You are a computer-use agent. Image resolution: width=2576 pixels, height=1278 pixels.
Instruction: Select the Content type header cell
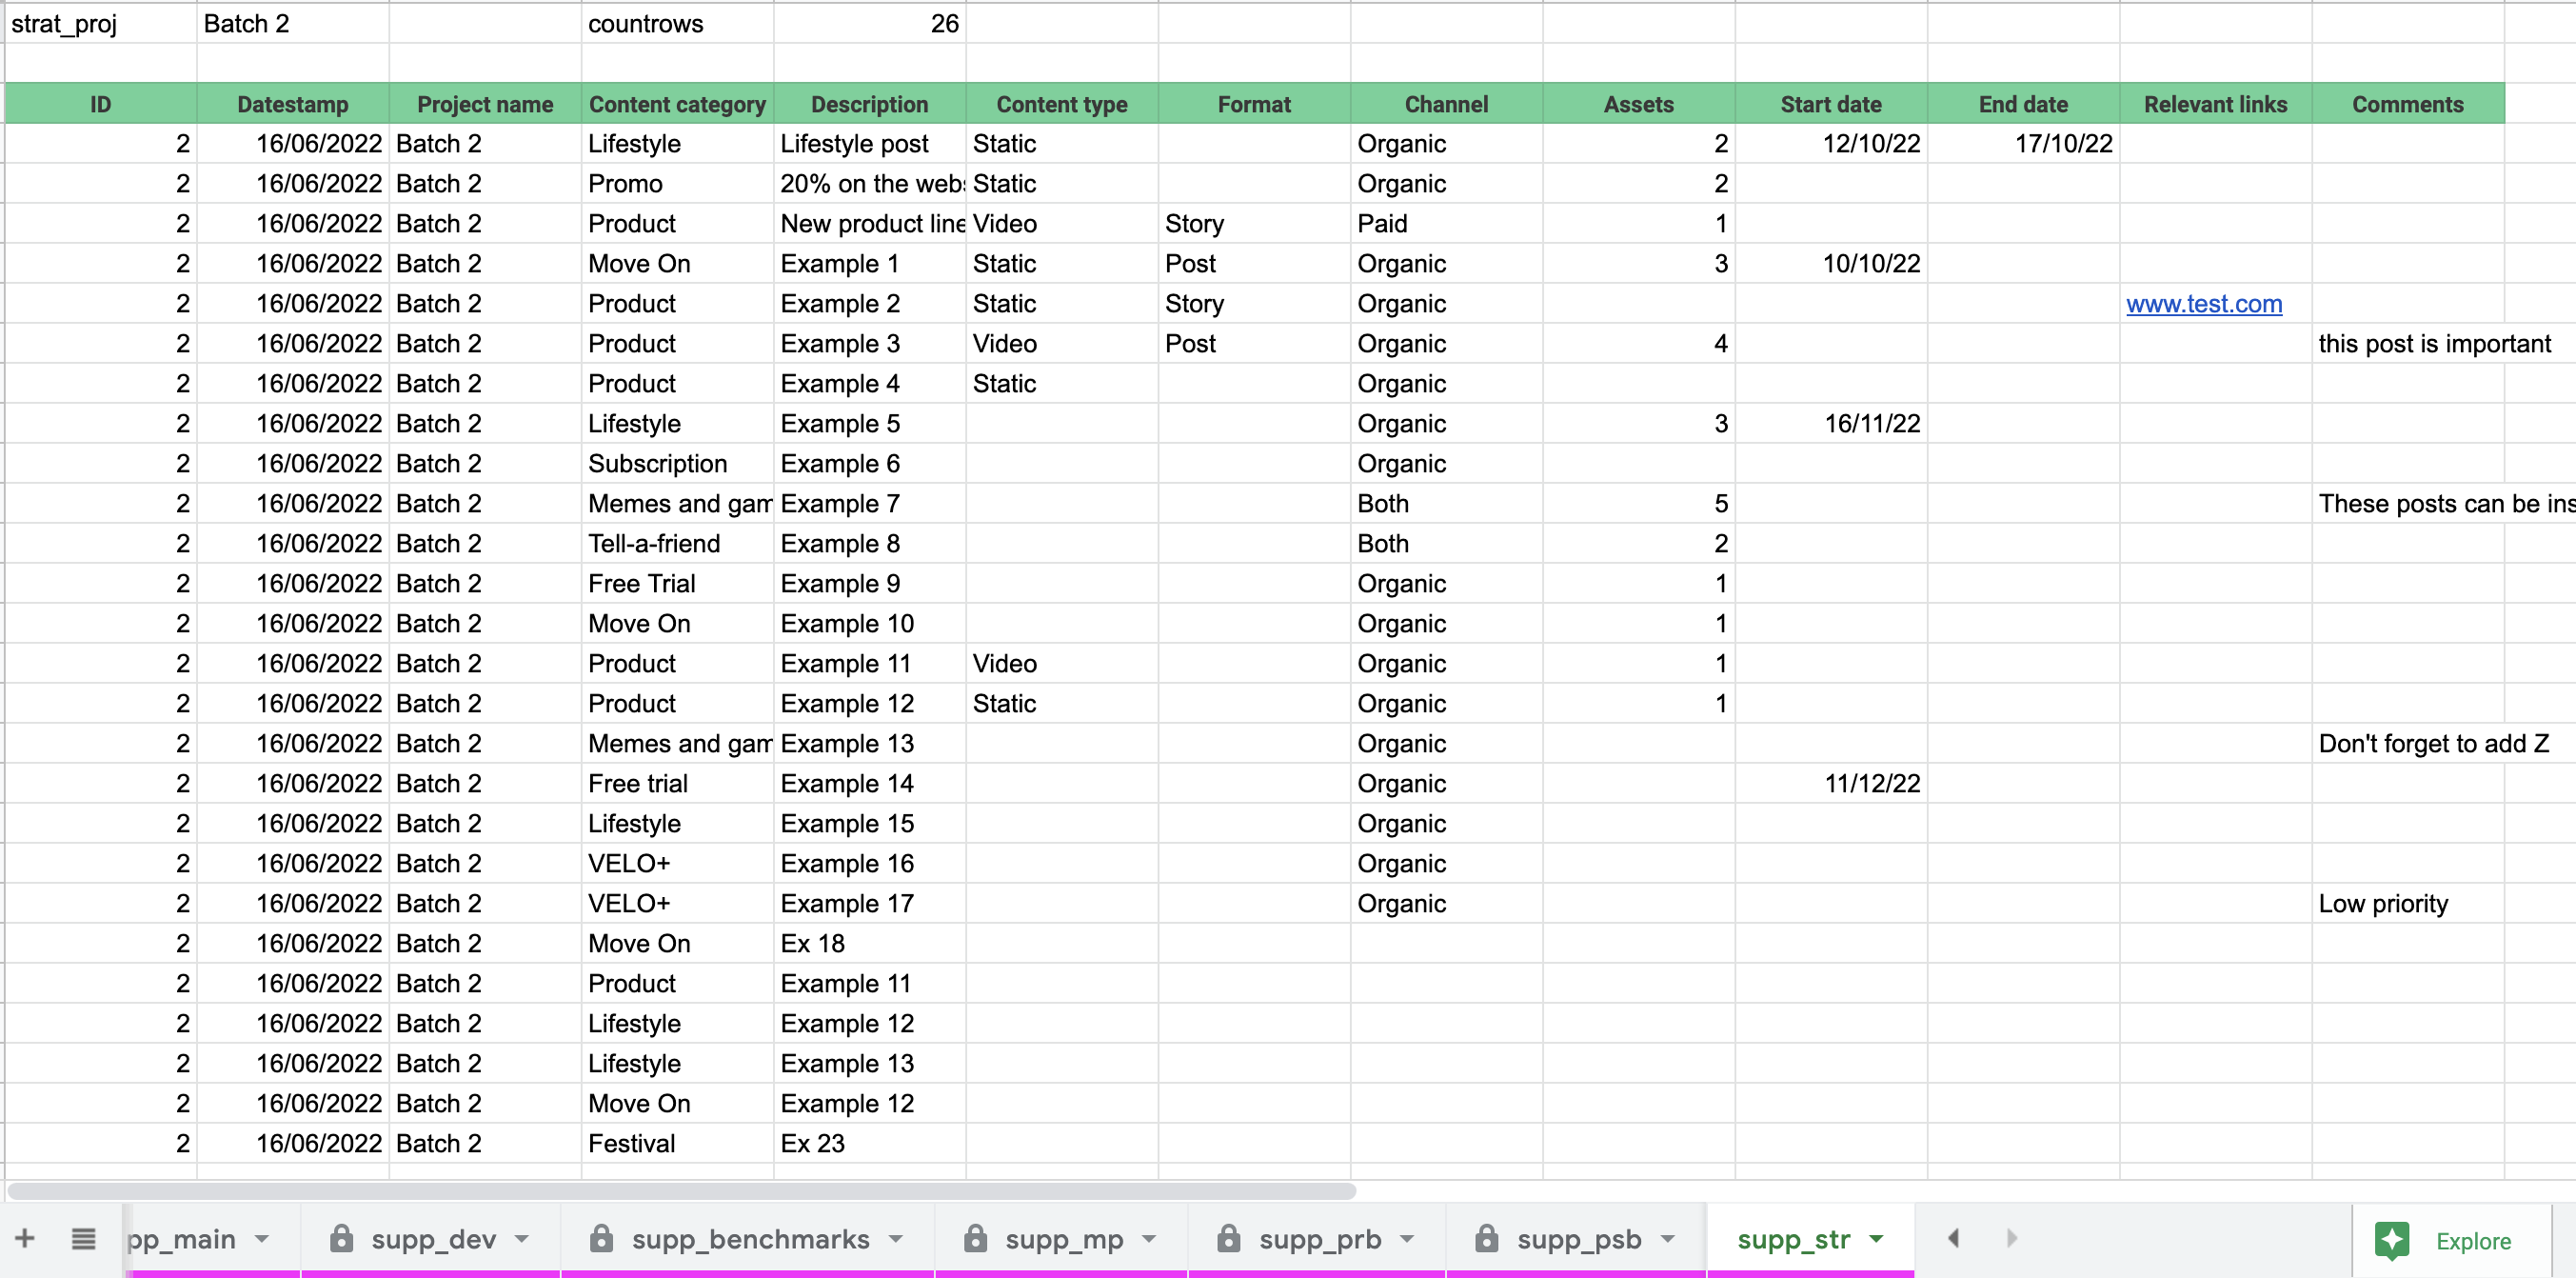tap(1062, 104)
